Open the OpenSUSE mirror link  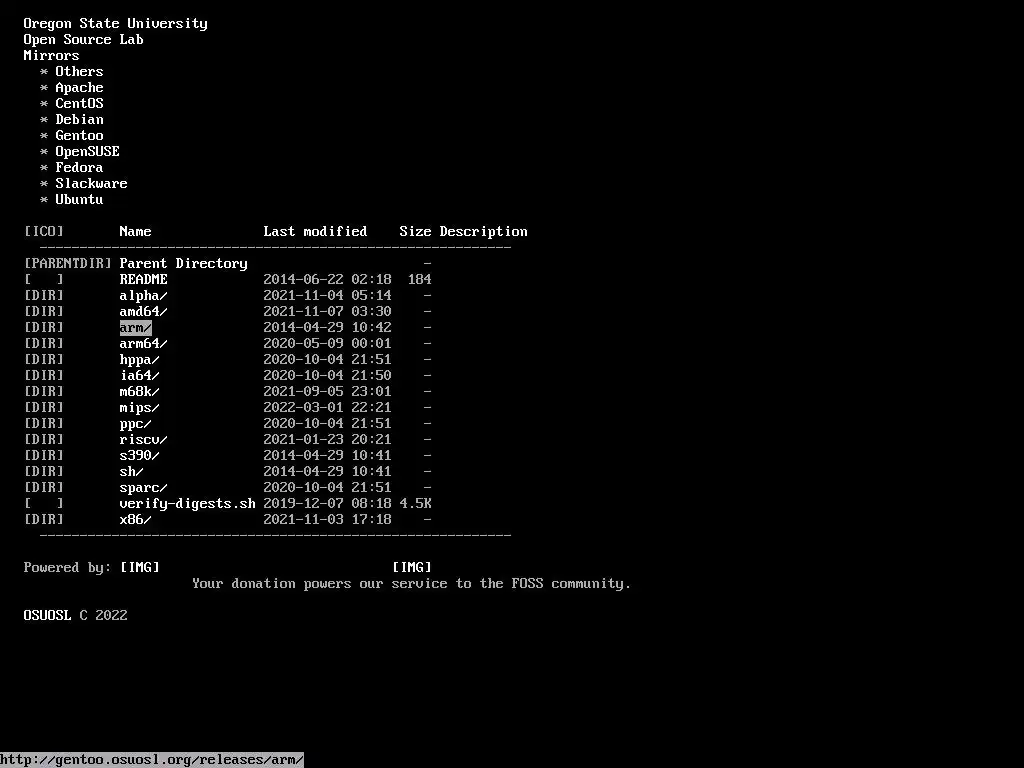(x=88, y=152)
